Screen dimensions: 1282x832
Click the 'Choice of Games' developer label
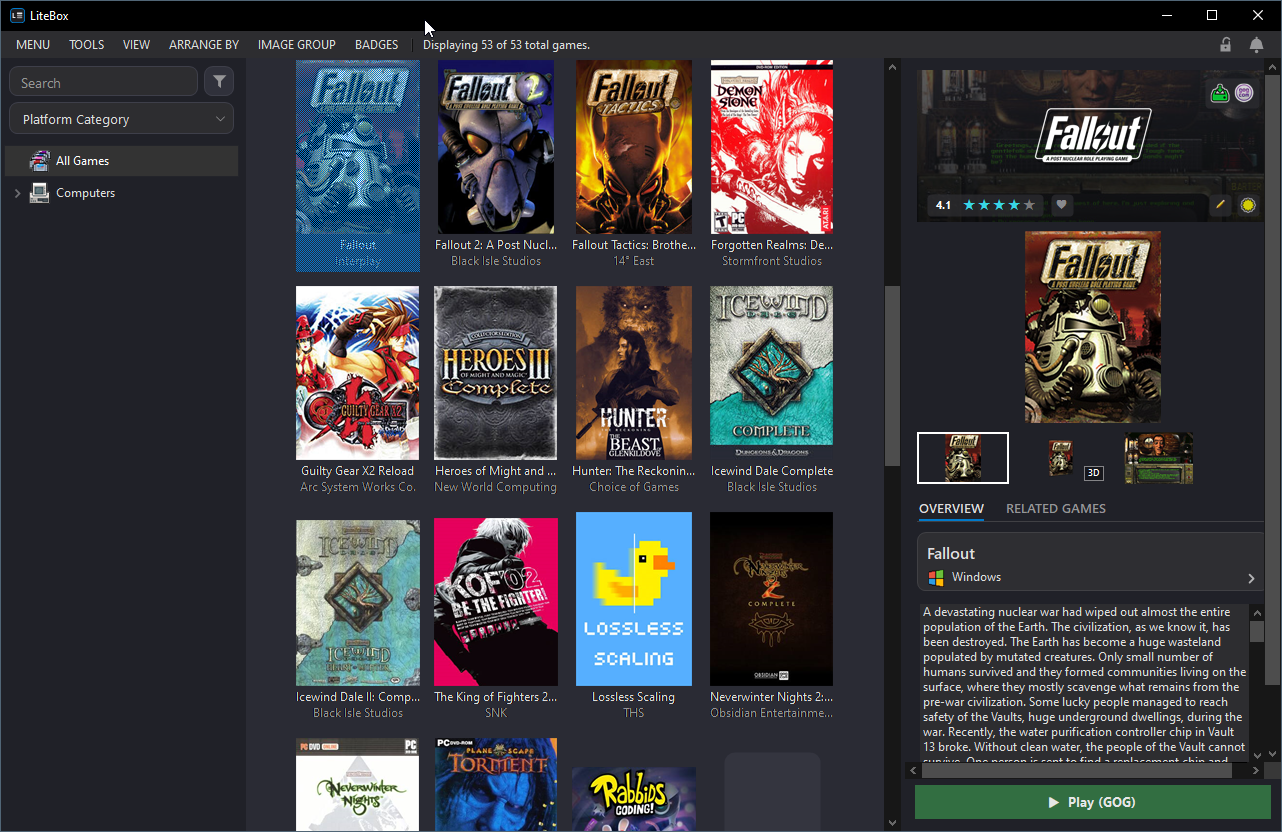[x=634, y=487]
